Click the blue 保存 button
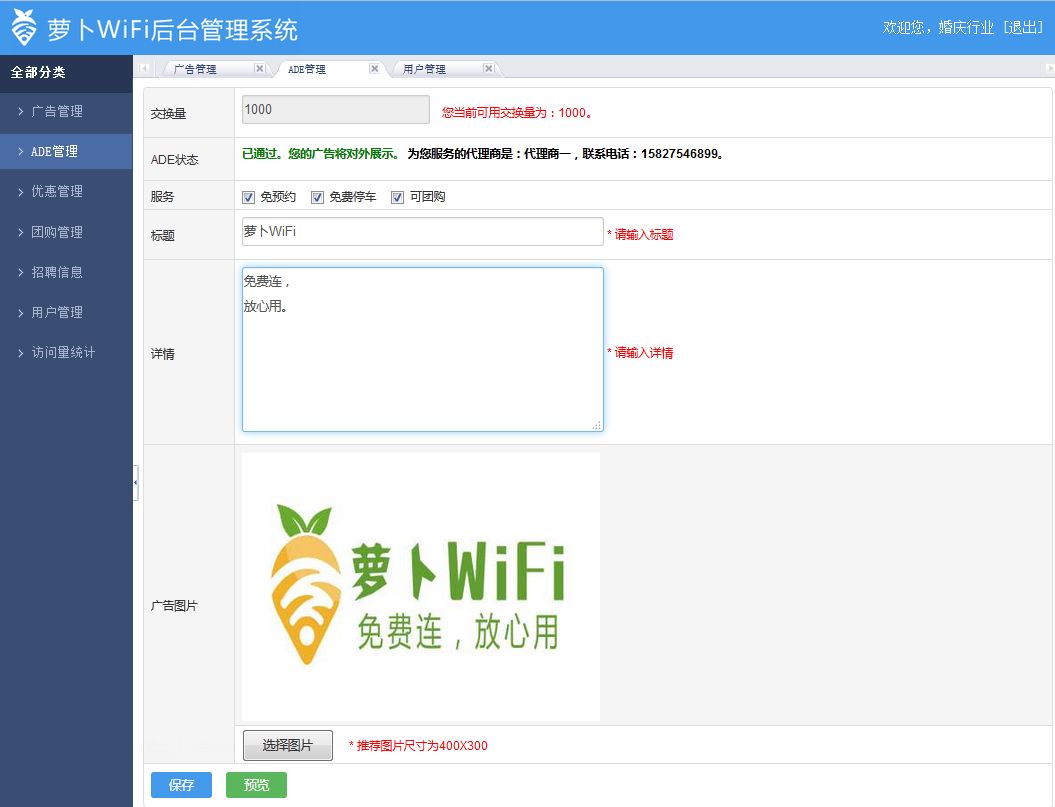 click(181, 785)
